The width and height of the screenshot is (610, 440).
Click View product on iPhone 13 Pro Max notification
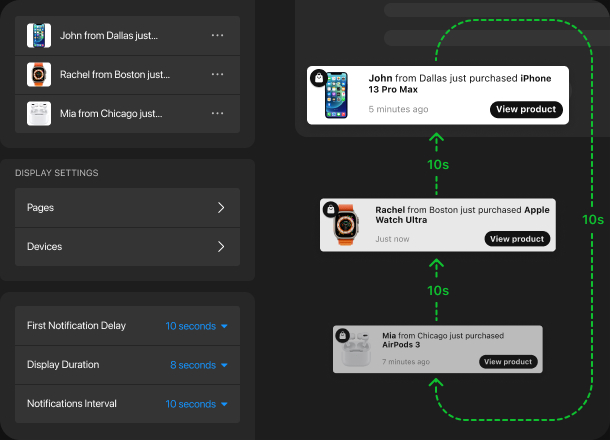pos(526,110)
